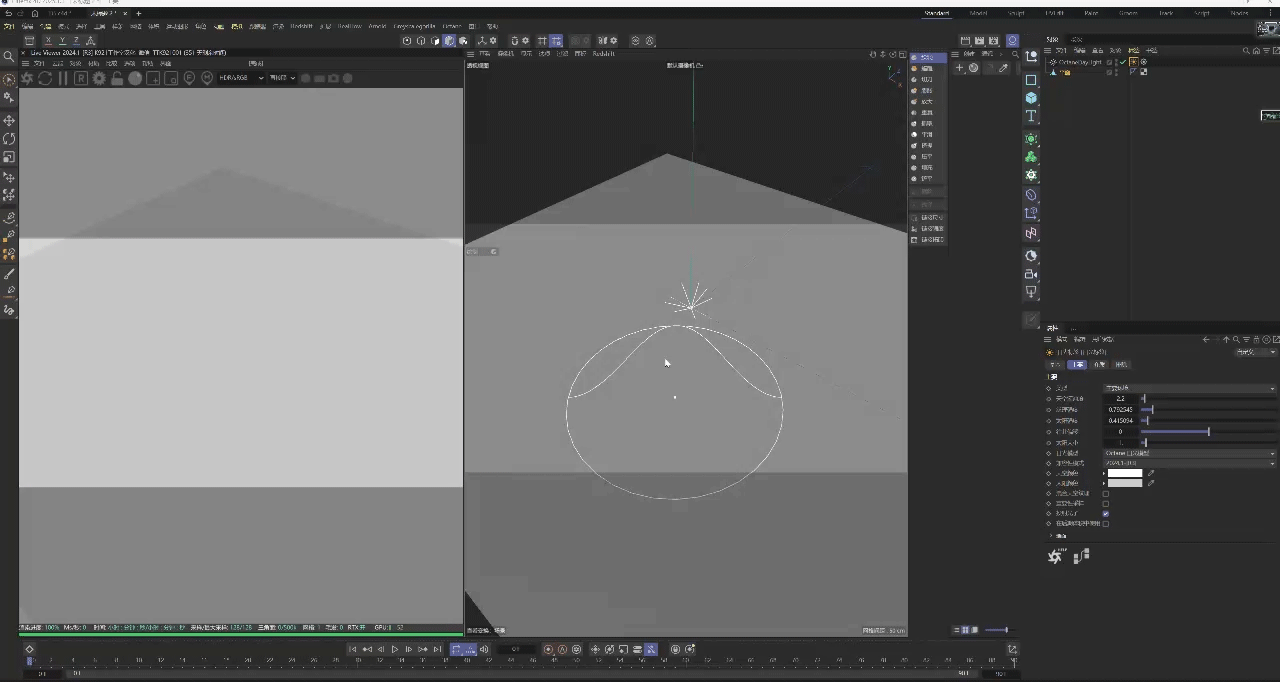Open HDR/sRGB color space dropdown
Screen dimensions: 1280x682
[241, 78]
